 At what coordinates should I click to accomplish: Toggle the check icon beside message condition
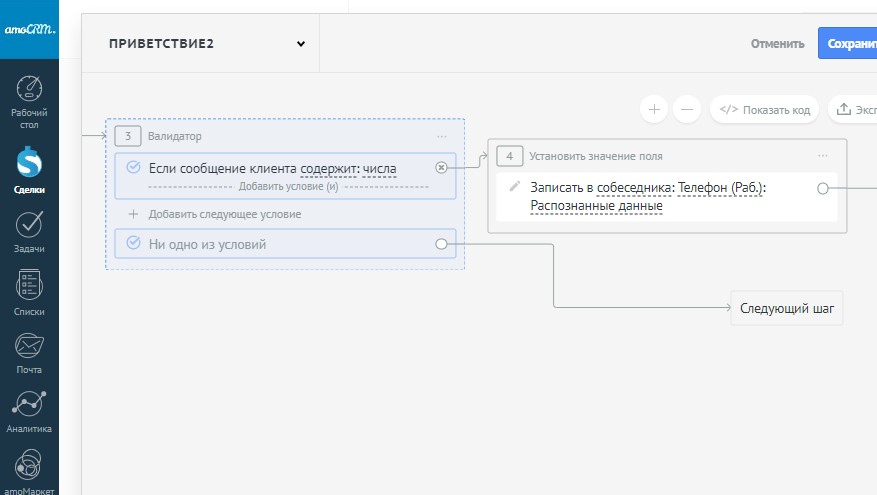pyautogui.click(x=133, y=167)
